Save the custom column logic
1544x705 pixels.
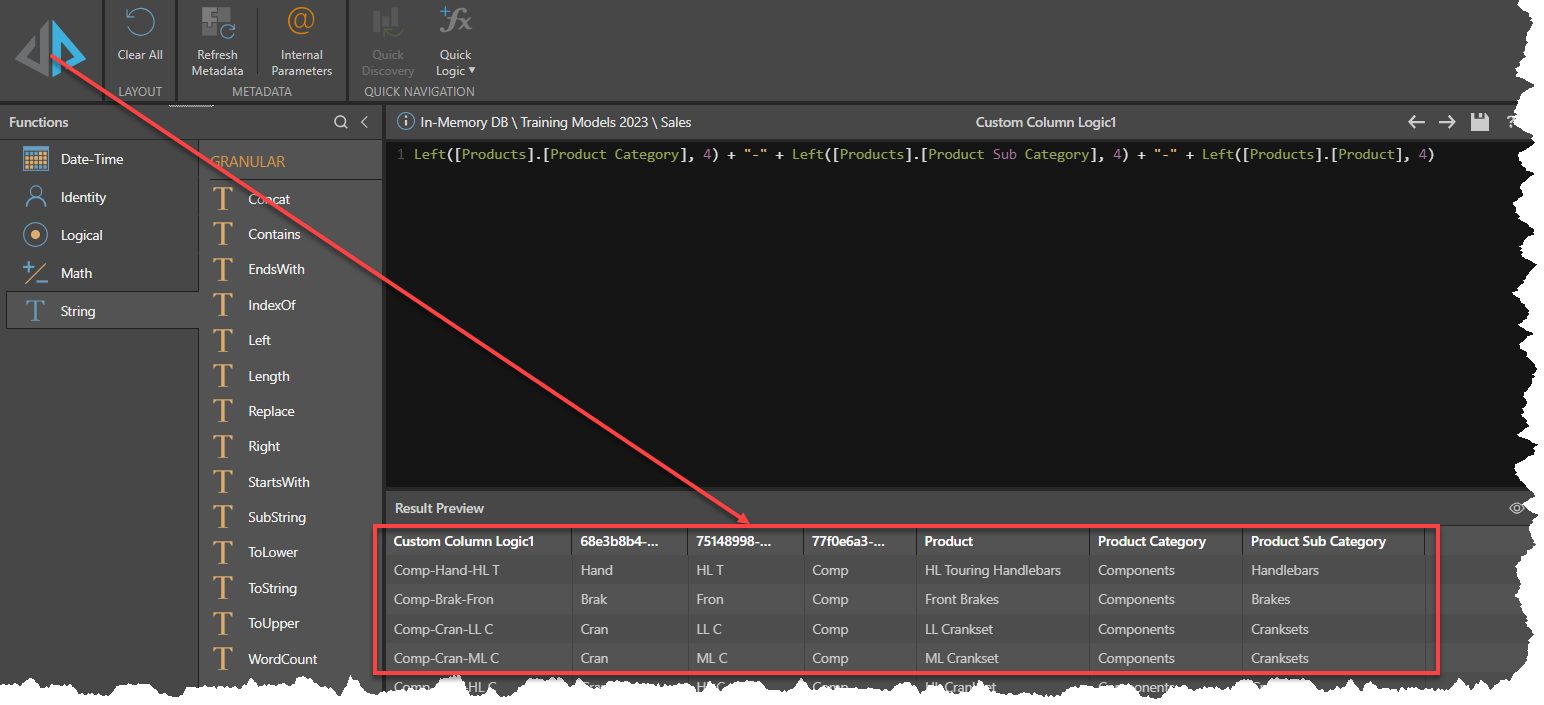click(1480, 121)
